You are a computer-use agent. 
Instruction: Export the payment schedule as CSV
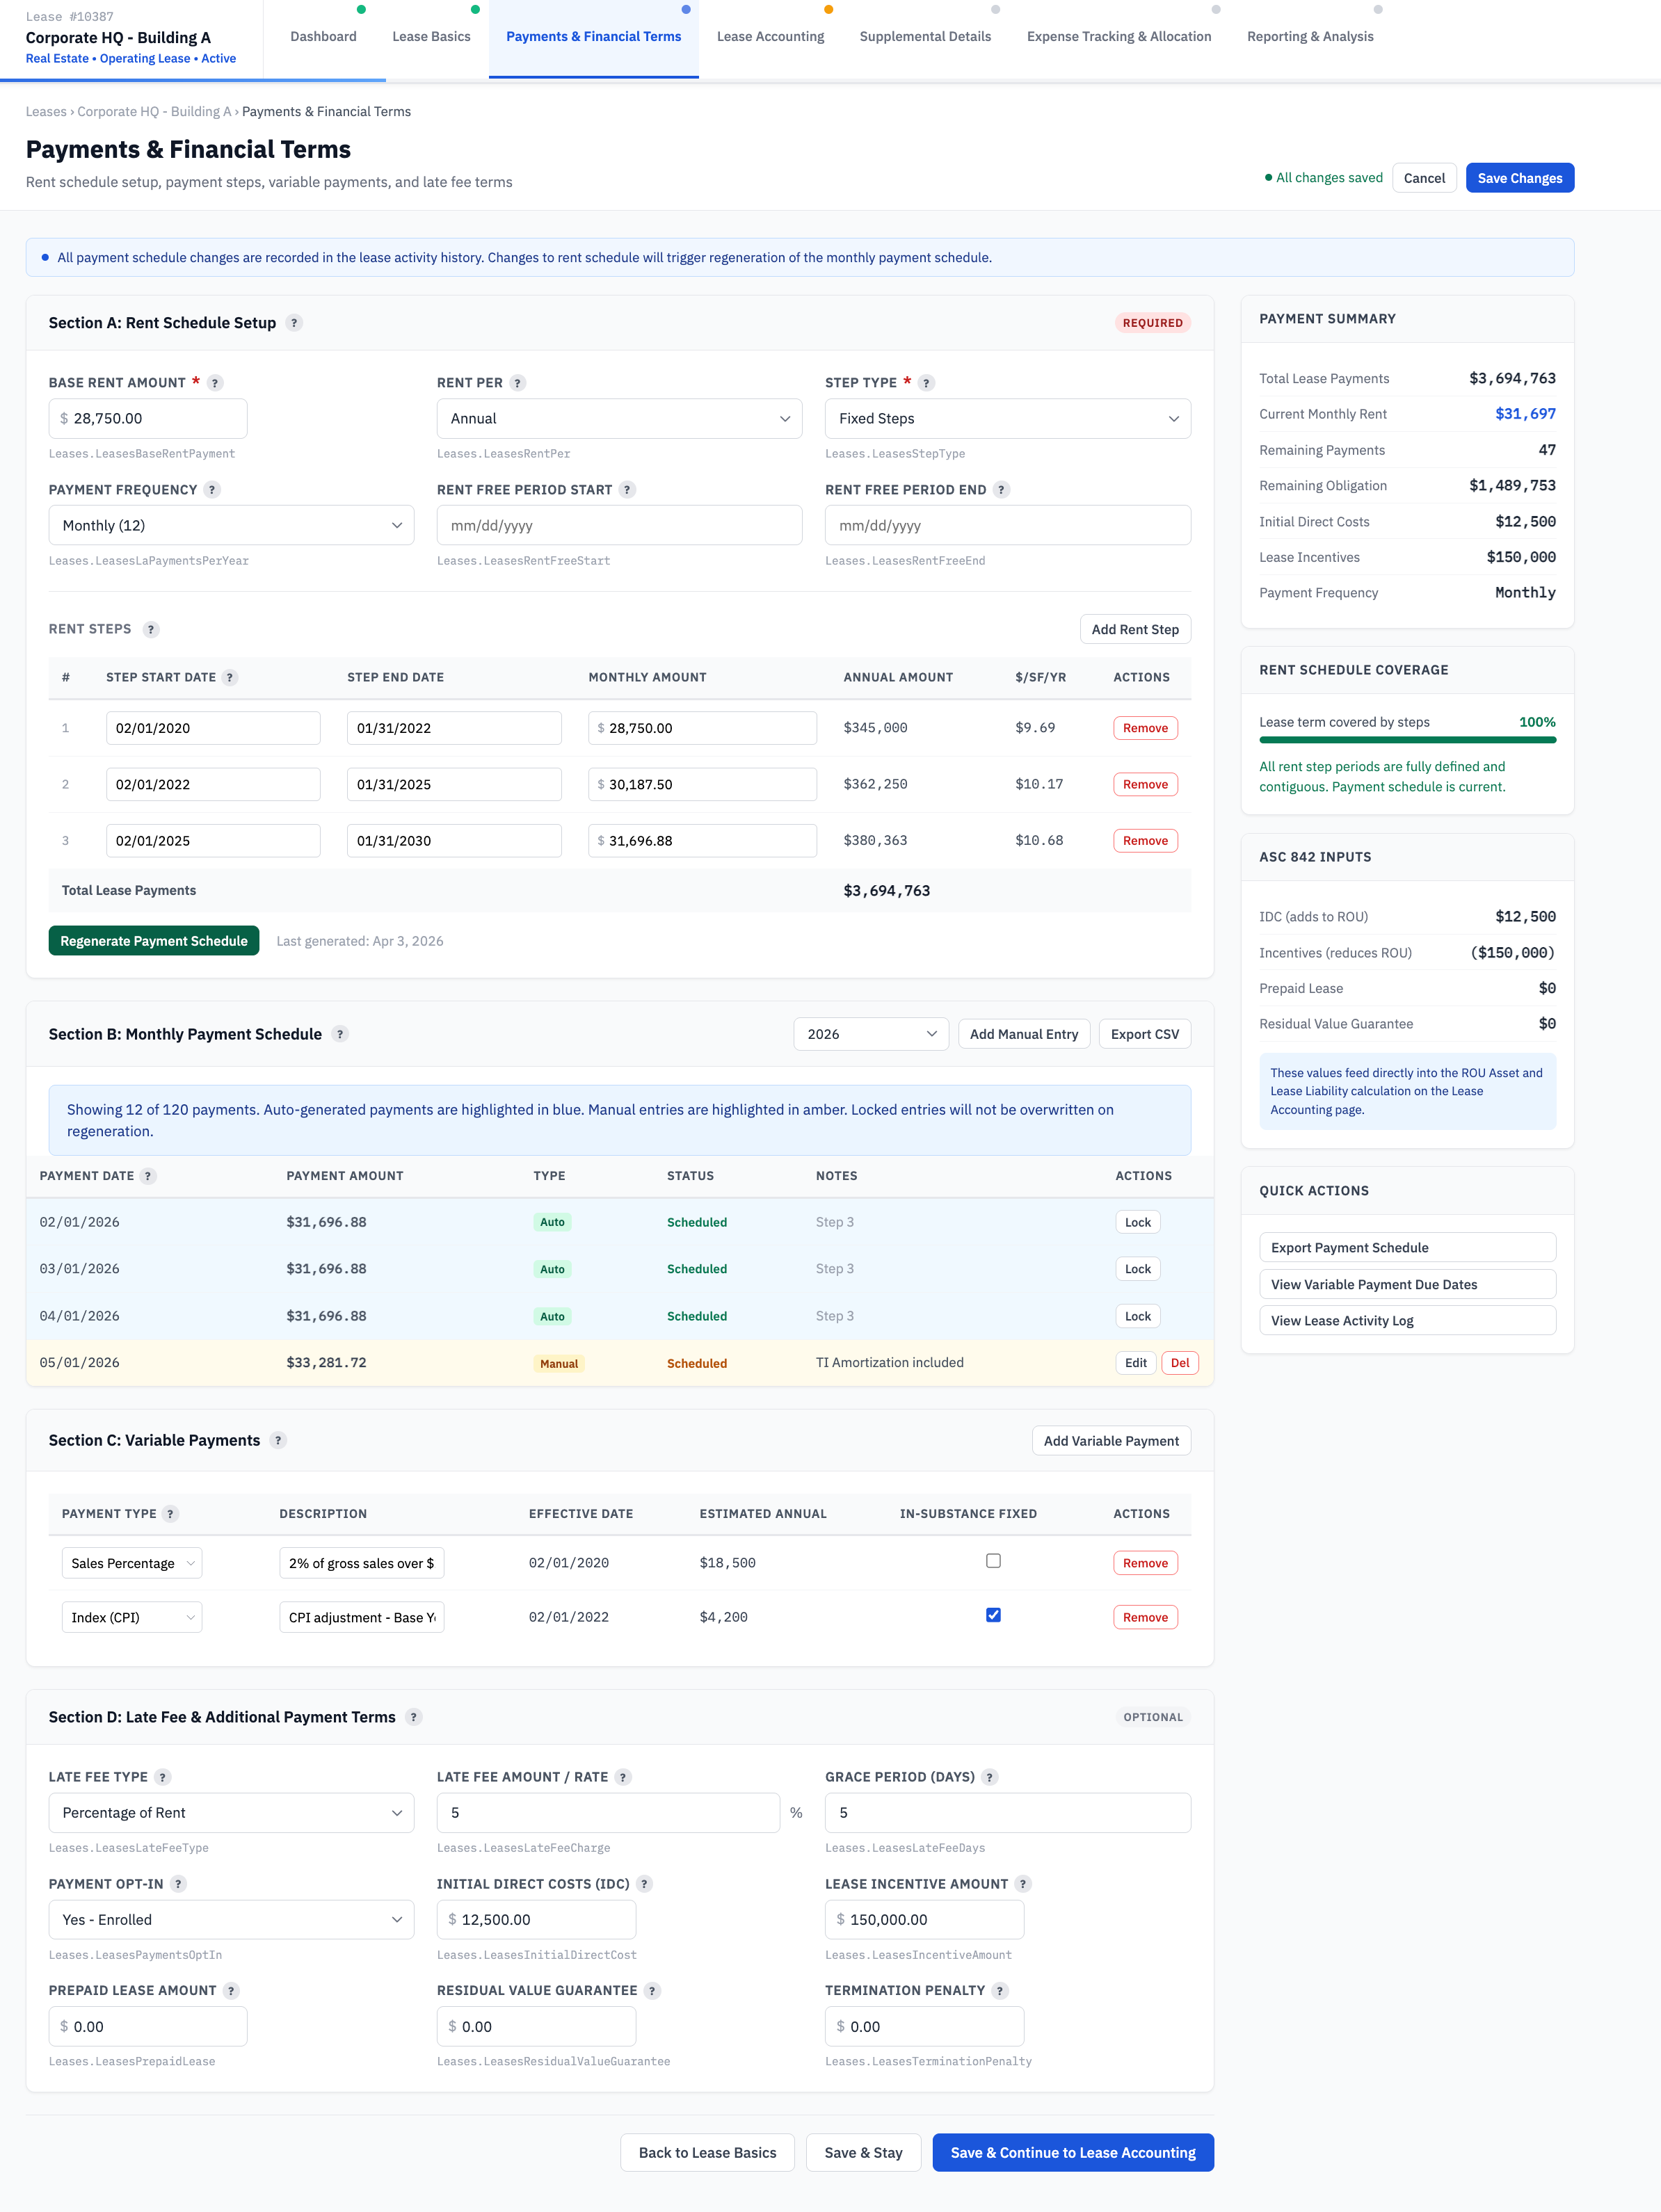[1144, 1033]
